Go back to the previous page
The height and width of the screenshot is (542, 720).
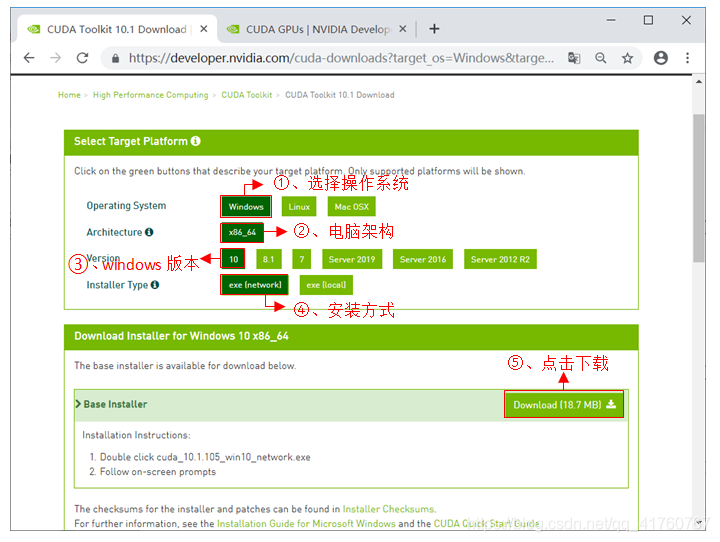(x=29, y=58)
